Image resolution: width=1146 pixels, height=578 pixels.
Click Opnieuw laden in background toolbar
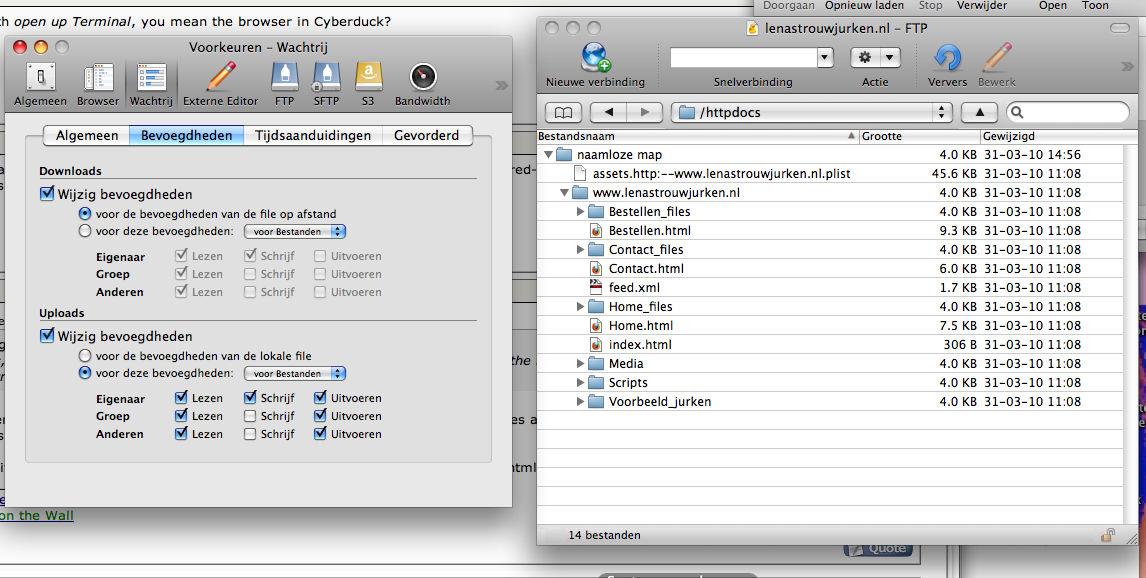coord(865,5)
